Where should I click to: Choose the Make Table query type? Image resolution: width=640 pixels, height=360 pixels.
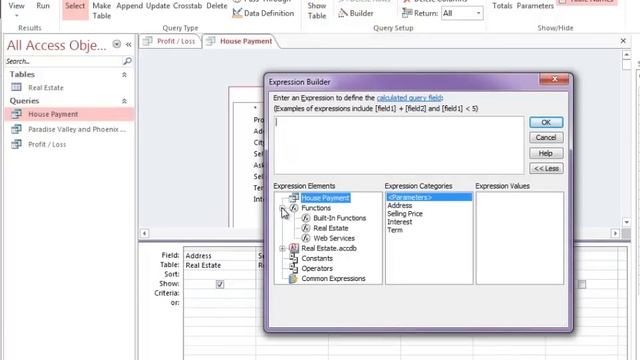pos(102,11)
